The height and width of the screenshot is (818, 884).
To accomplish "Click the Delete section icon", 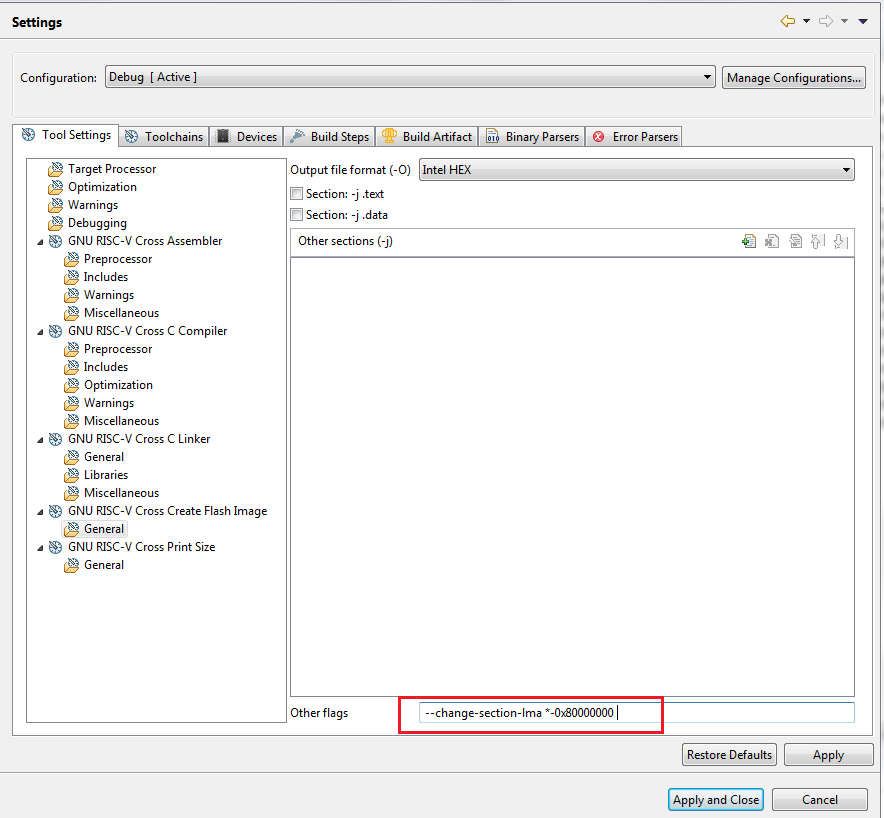I will pyautogui.click(x=772, y=241).
